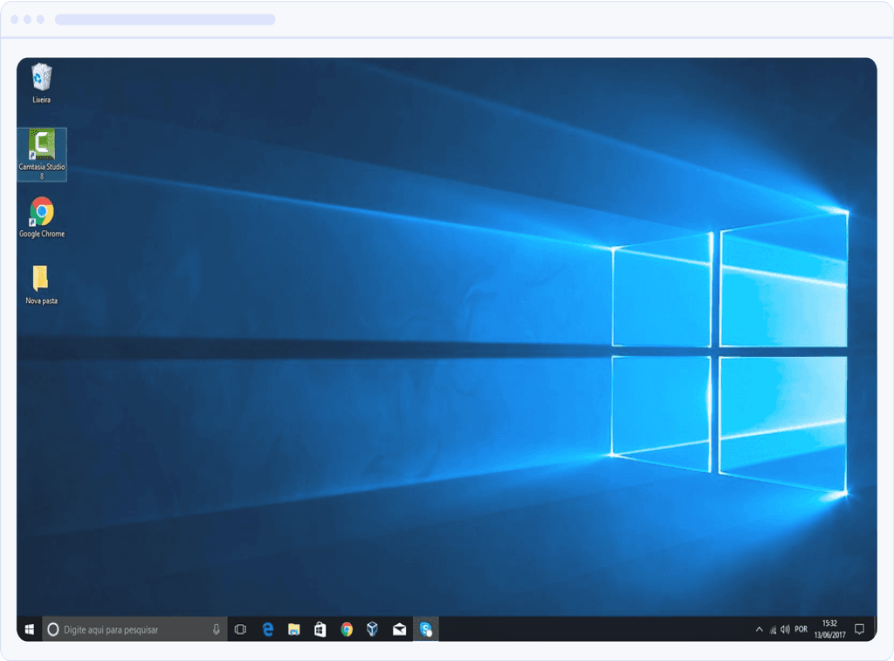Click the POR language indicator
Viewport: 894px width, 661px height.
[x=801, y=629]
